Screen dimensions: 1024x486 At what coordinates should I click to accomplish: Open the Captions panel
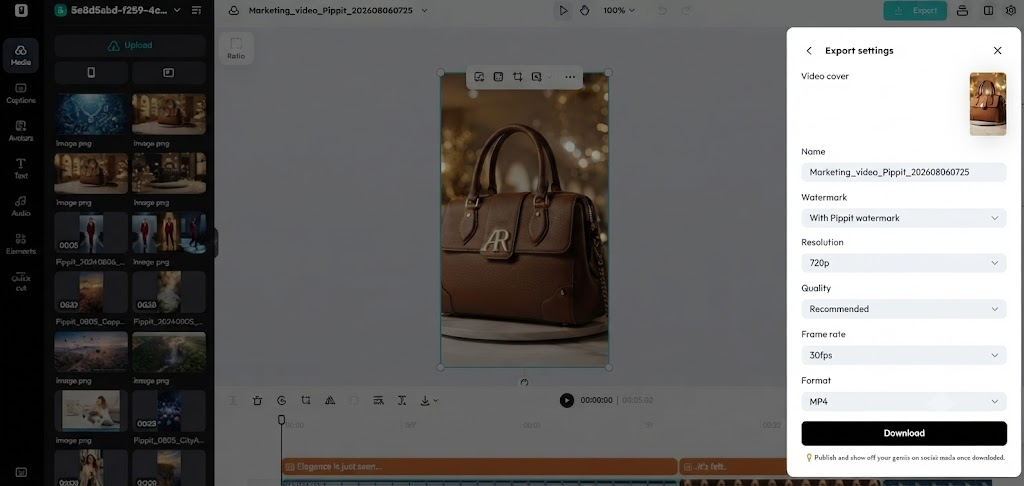point(21,93)
